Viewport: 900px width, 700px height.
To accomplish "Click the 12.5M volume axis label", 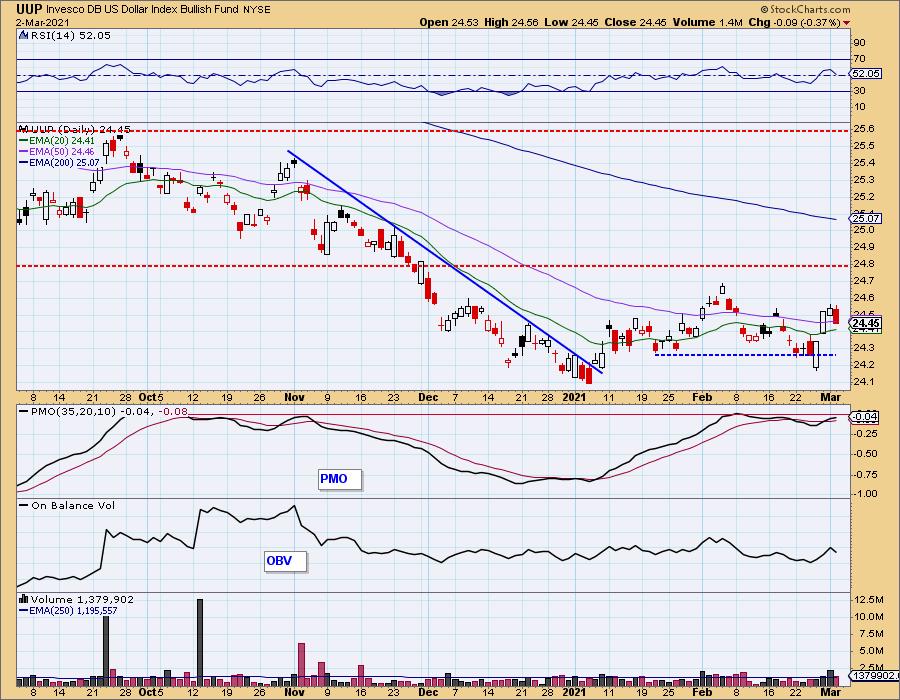I will point(868,600).
